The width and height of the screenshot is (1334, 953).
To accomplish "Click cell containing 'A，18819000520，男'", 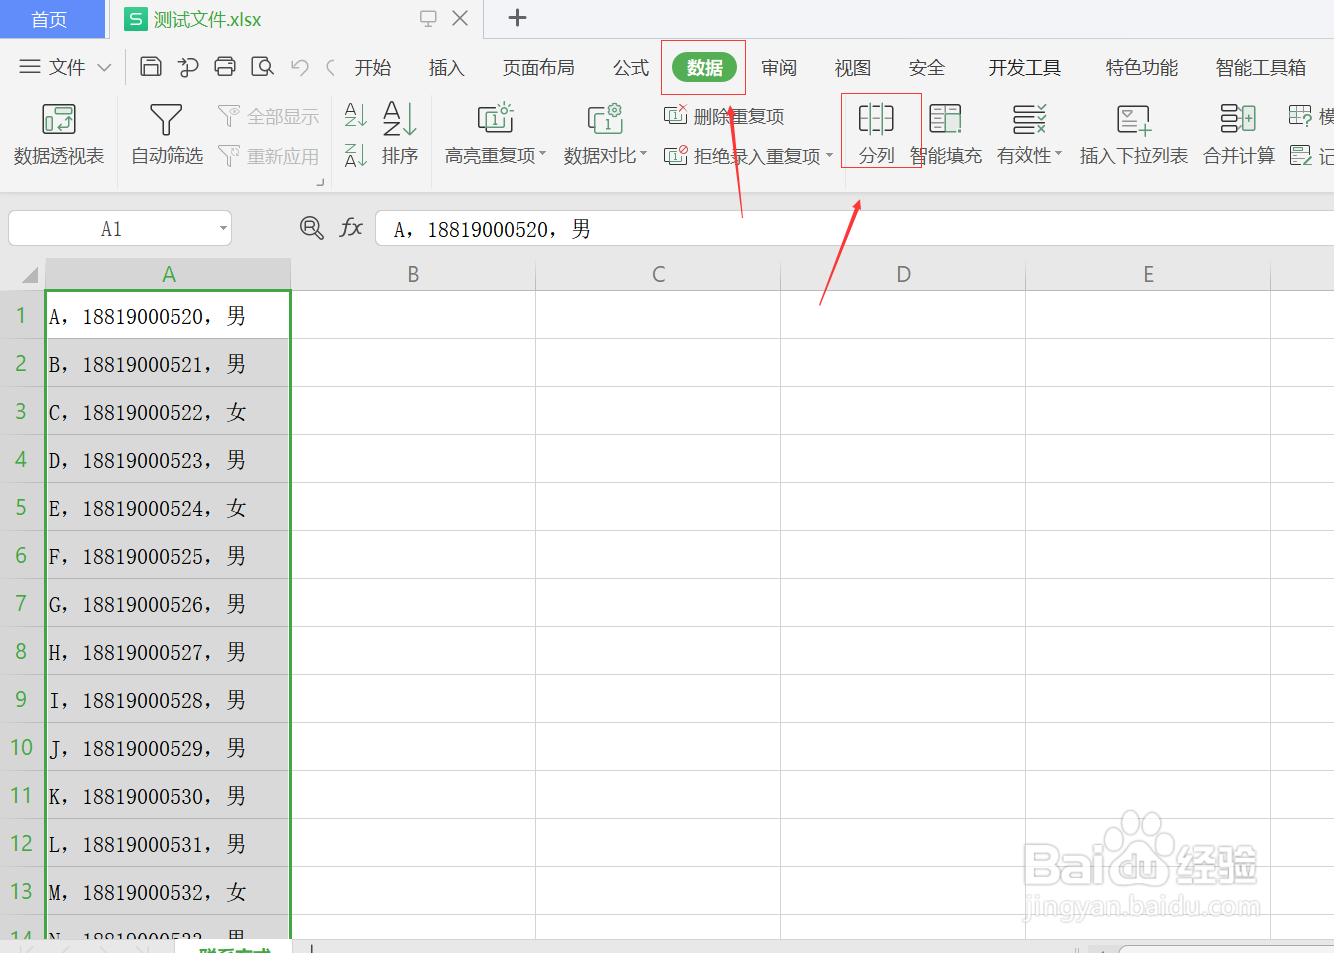I will point(168,316).
